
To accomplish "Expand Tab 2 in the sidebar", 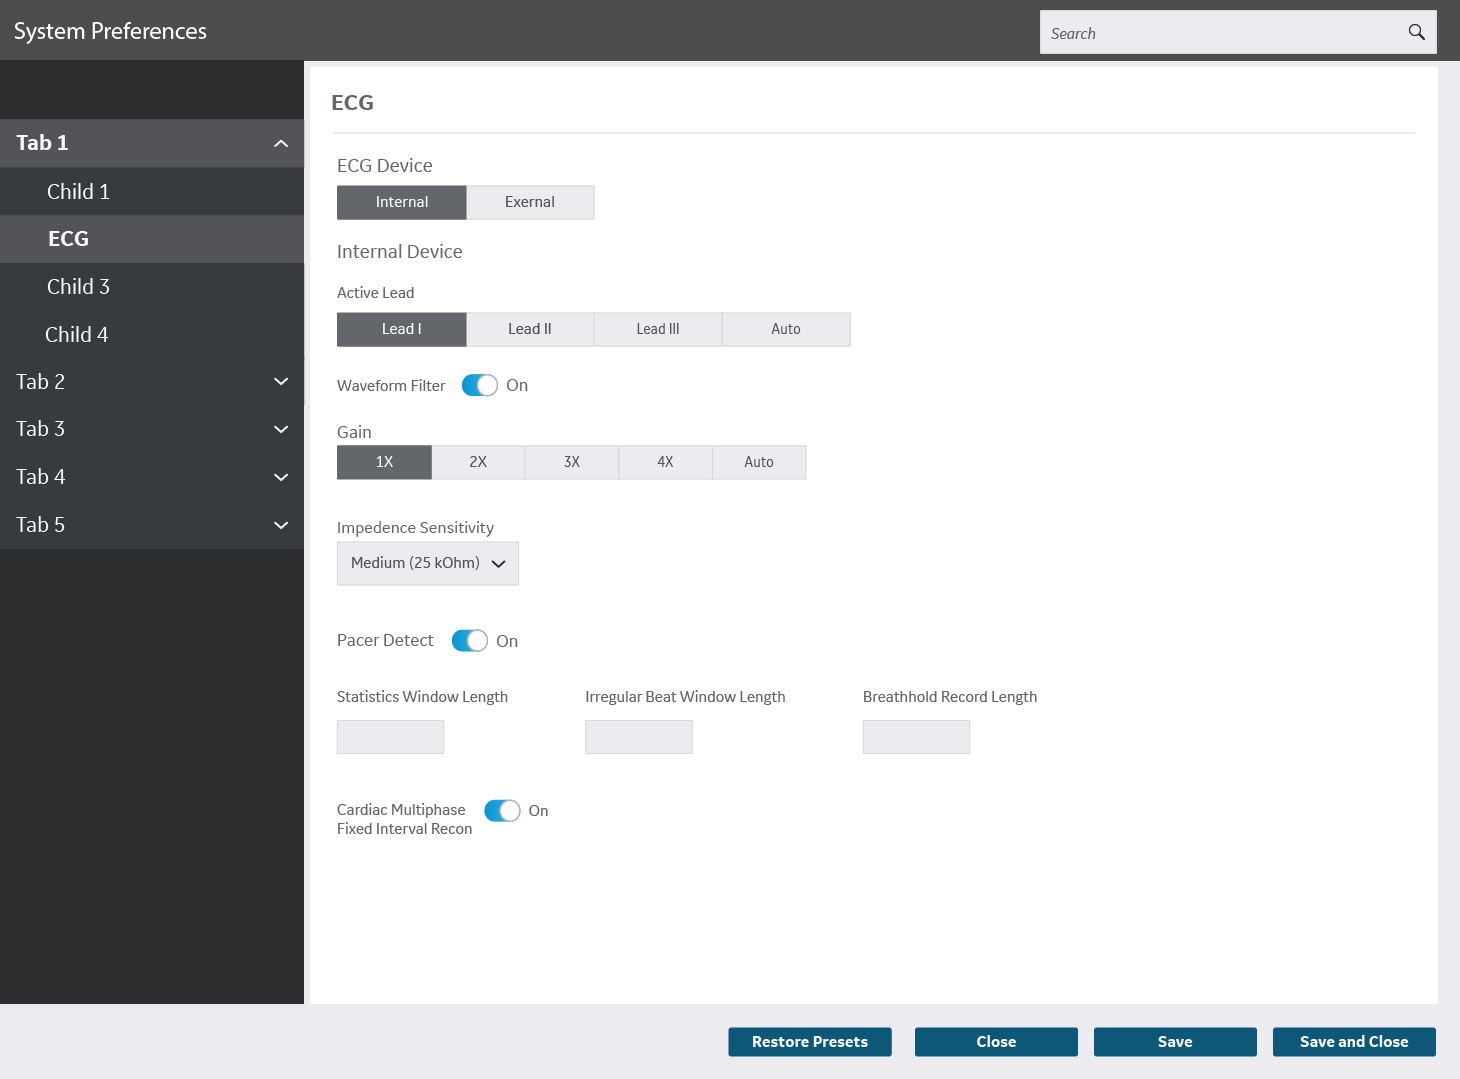I will coord(281,382).
